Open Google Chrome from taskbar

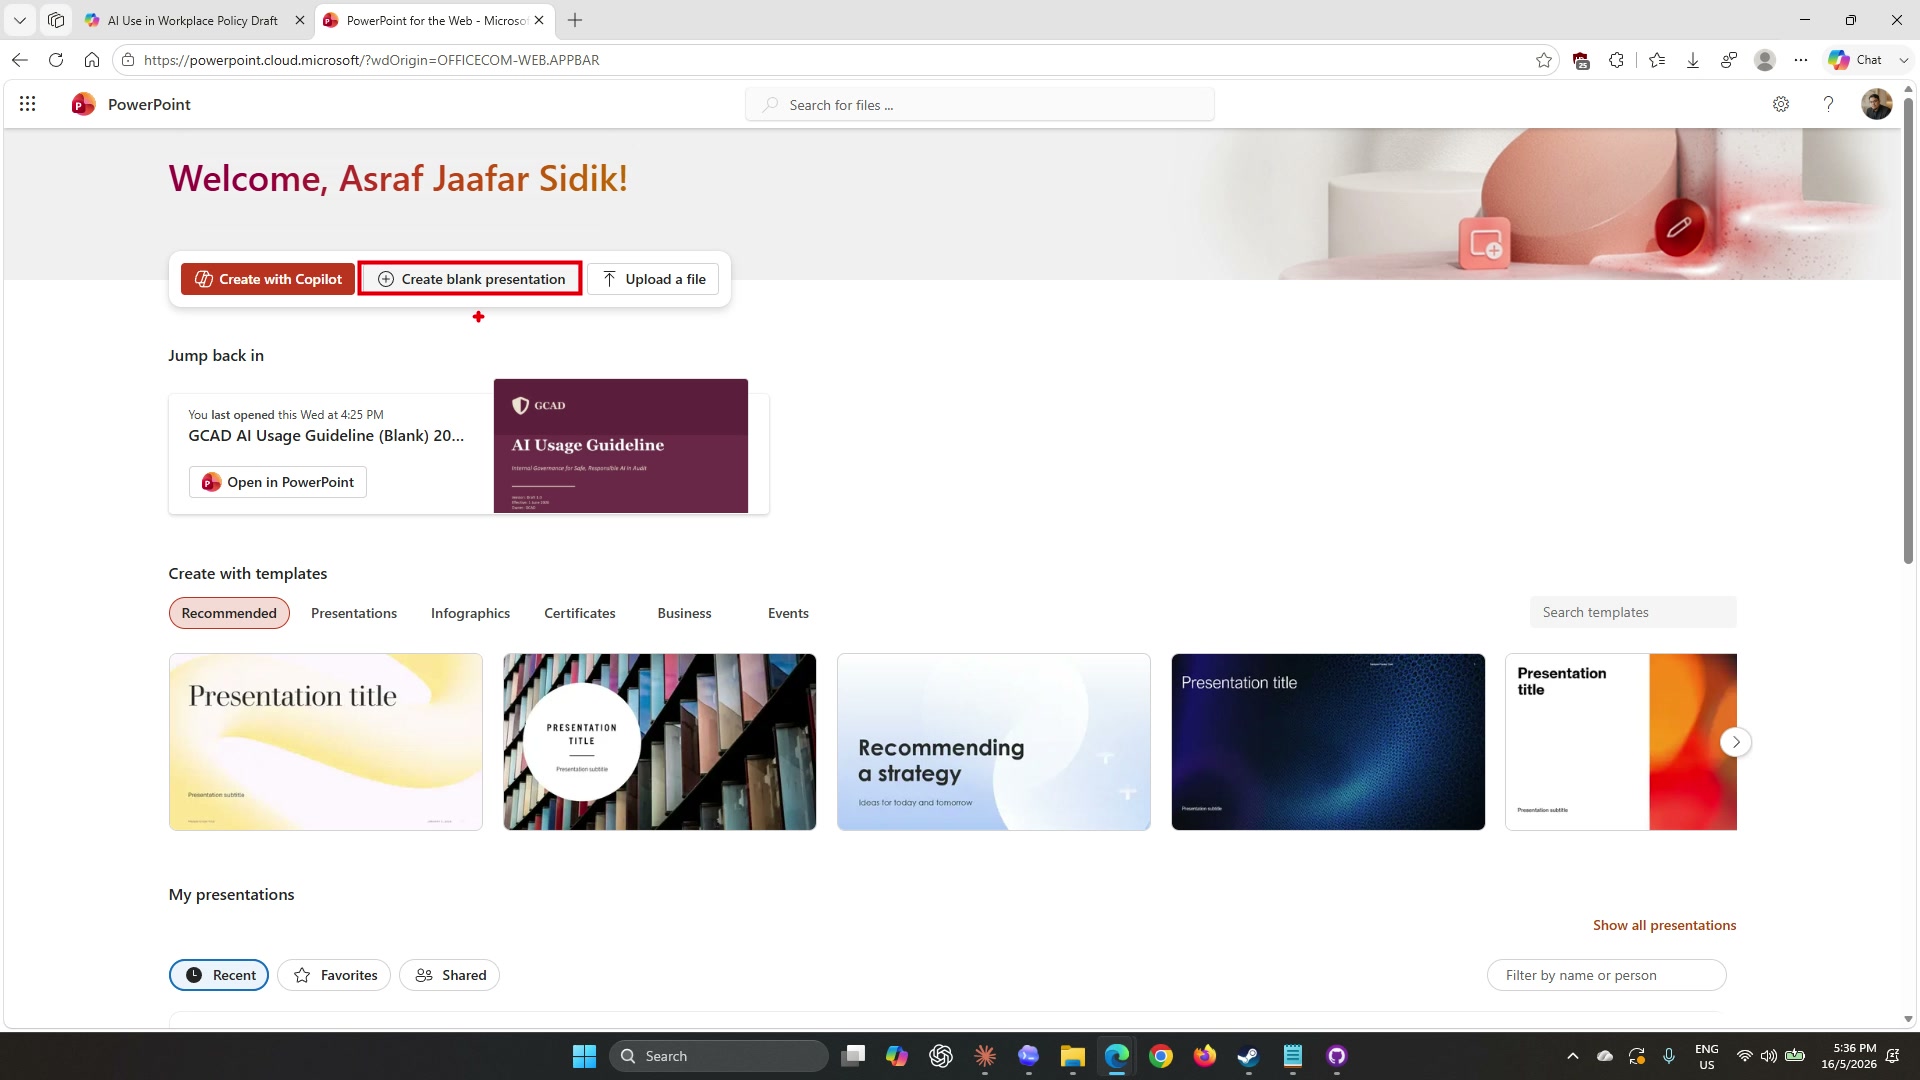pyautogui.click(x=1160, y=1056)
